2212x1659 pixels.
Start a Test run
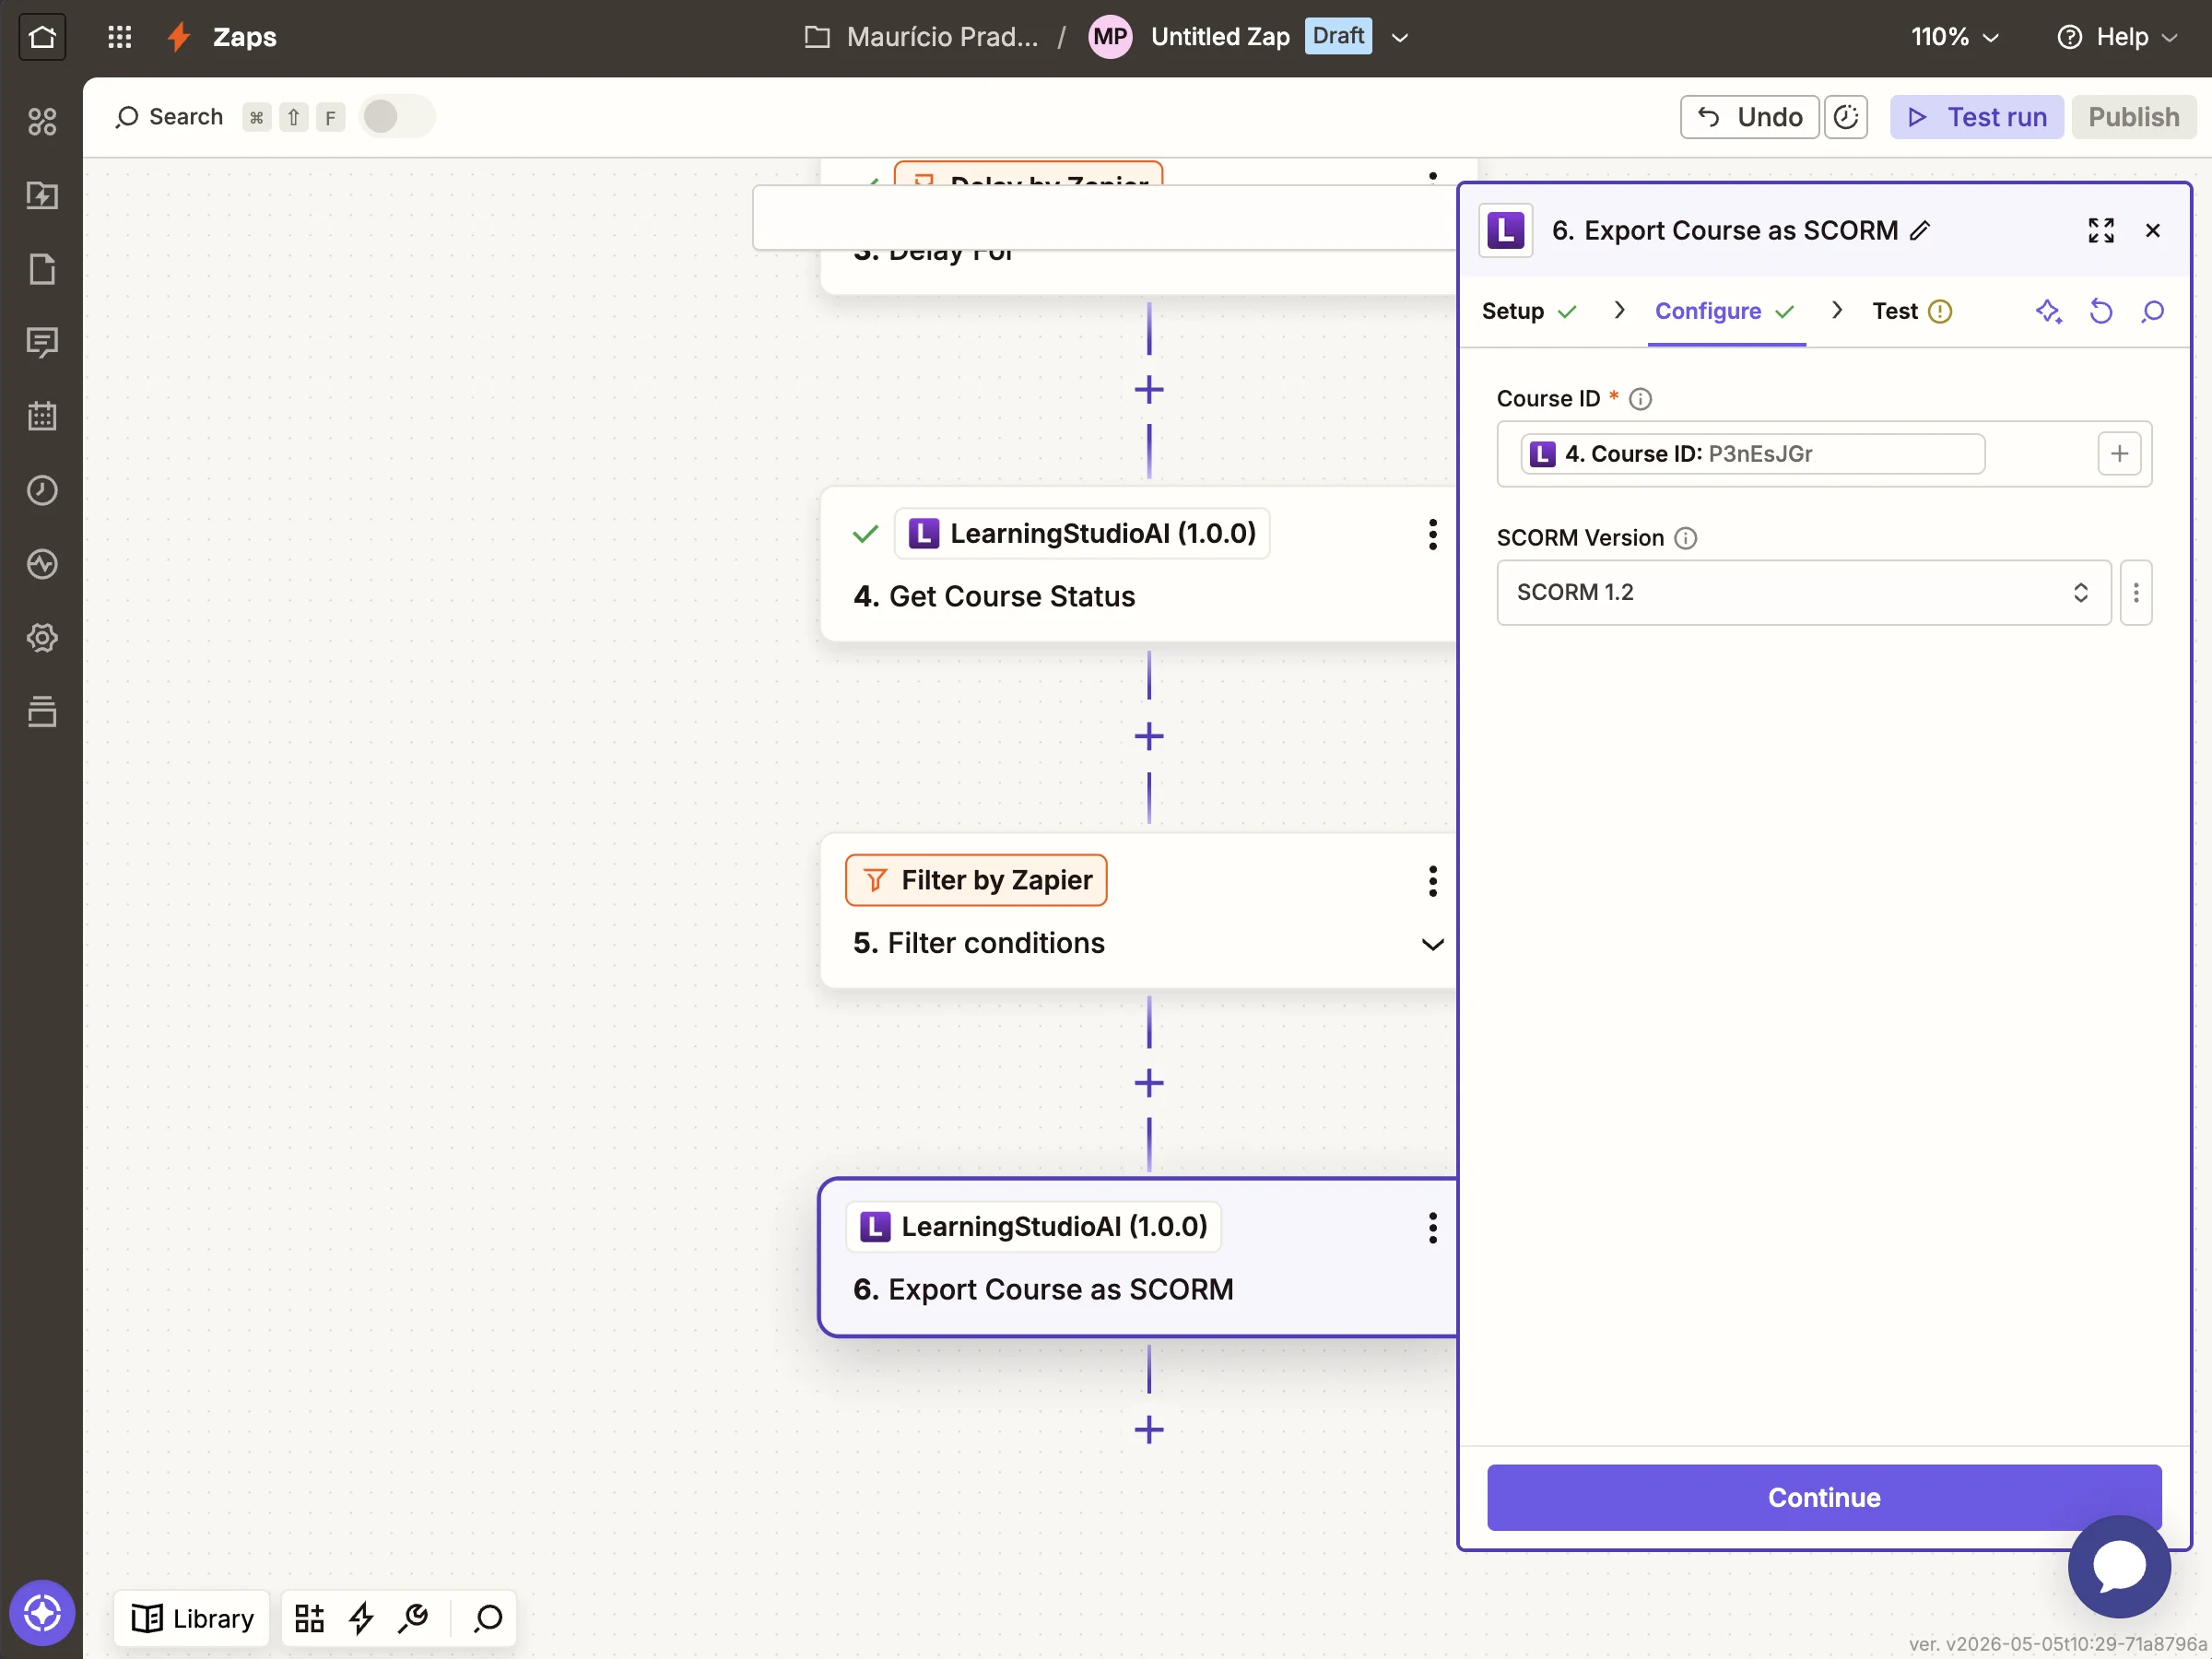[x=1976, y=117]
